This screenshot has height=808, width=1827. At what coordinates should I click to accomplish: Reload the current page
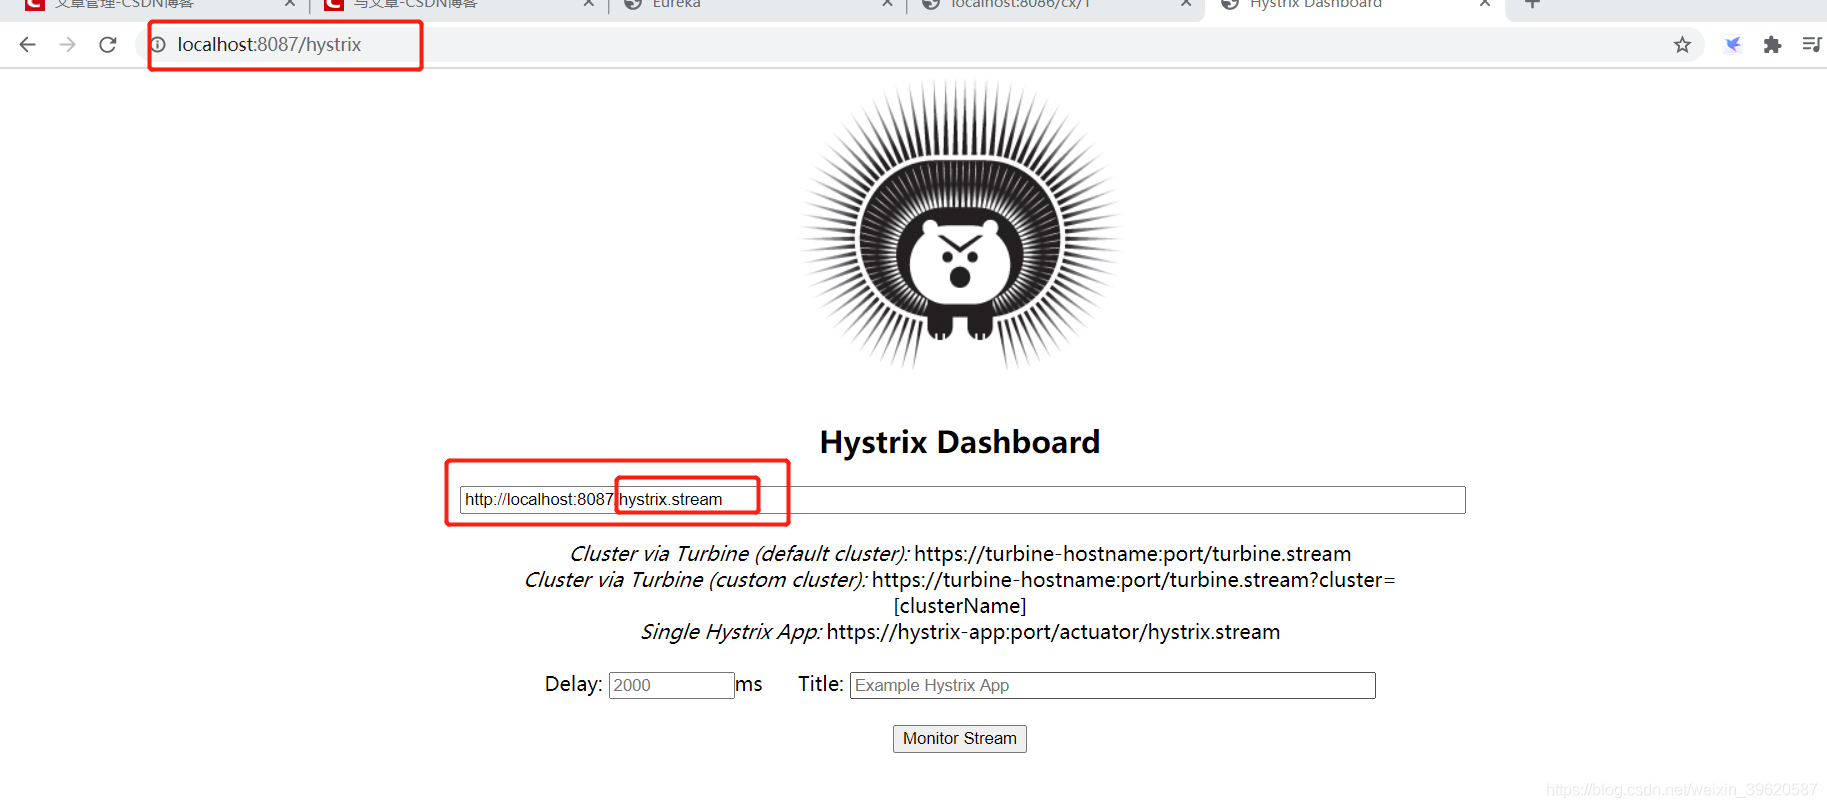(108, 44)
